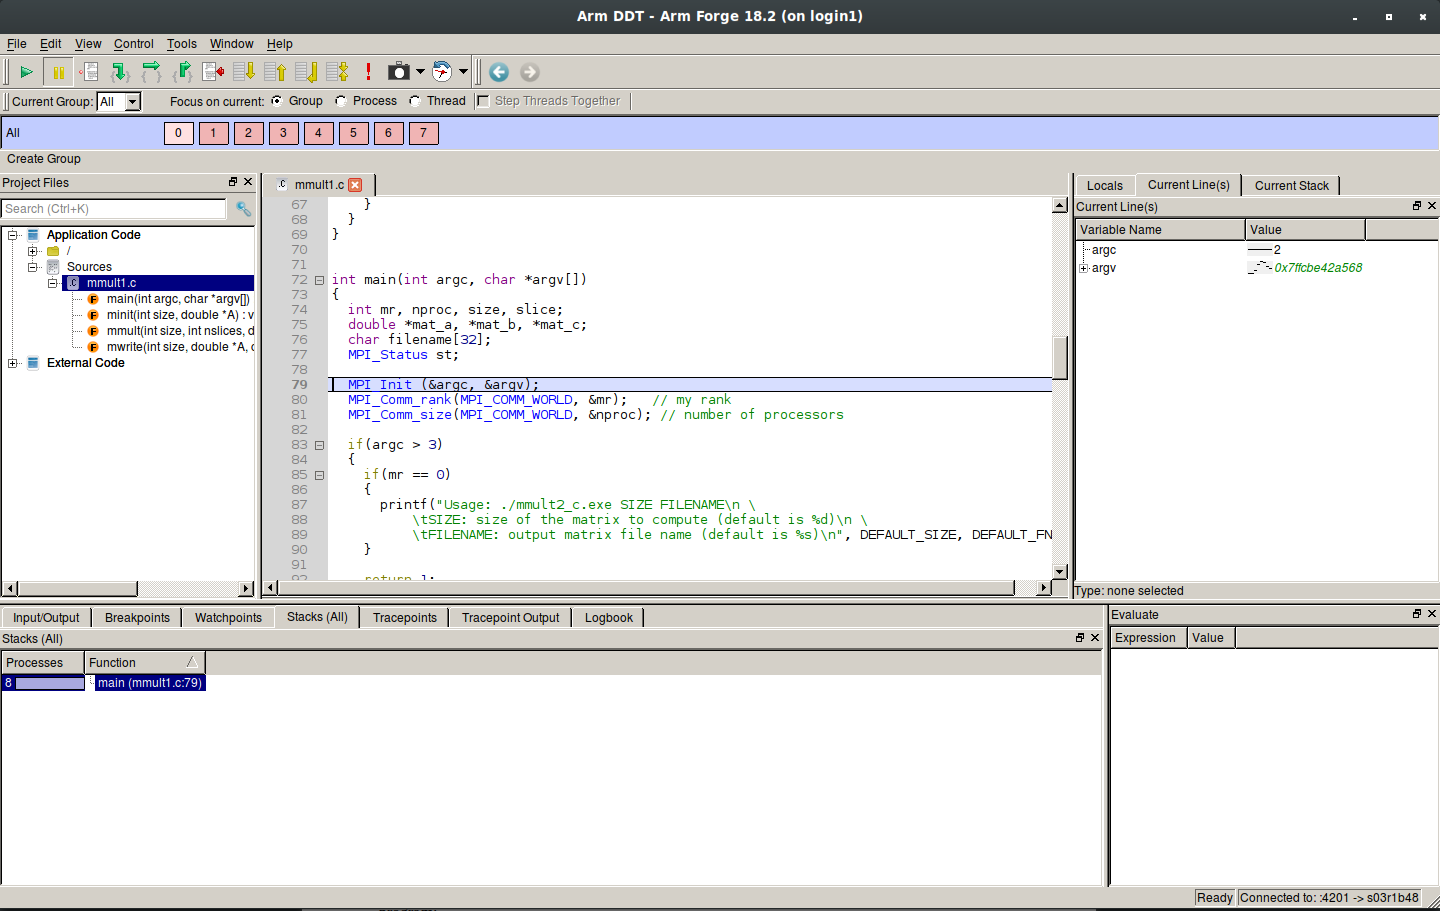The width and height of the screenshot is (1440, 911).
Task: Select process 7 in the All group
Action: pyautogui.click(x=424, y=133)
